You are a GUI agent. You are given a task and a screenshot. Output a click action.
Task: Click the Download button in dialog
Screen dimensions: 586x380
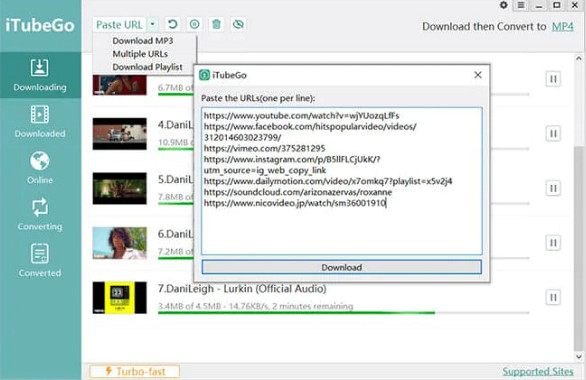tap(342, 267)
